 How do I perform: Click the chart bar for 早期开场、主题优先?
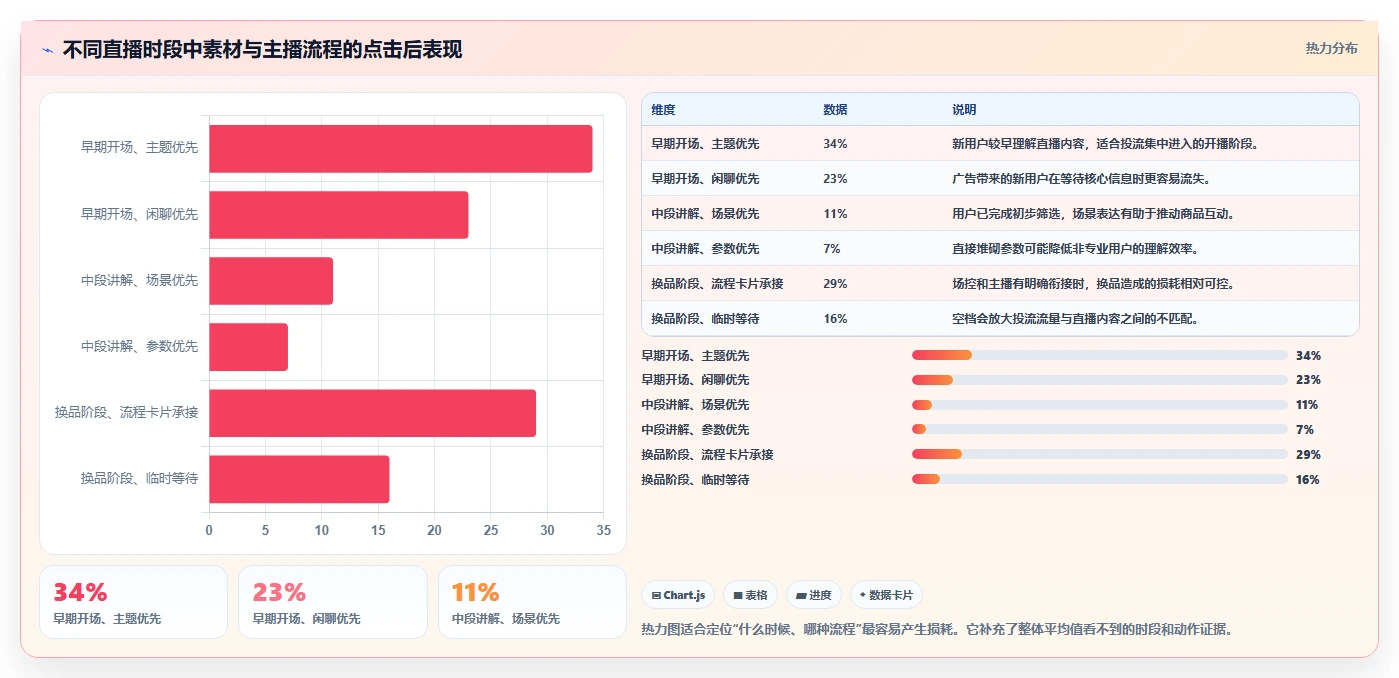[x=400, y=149]
